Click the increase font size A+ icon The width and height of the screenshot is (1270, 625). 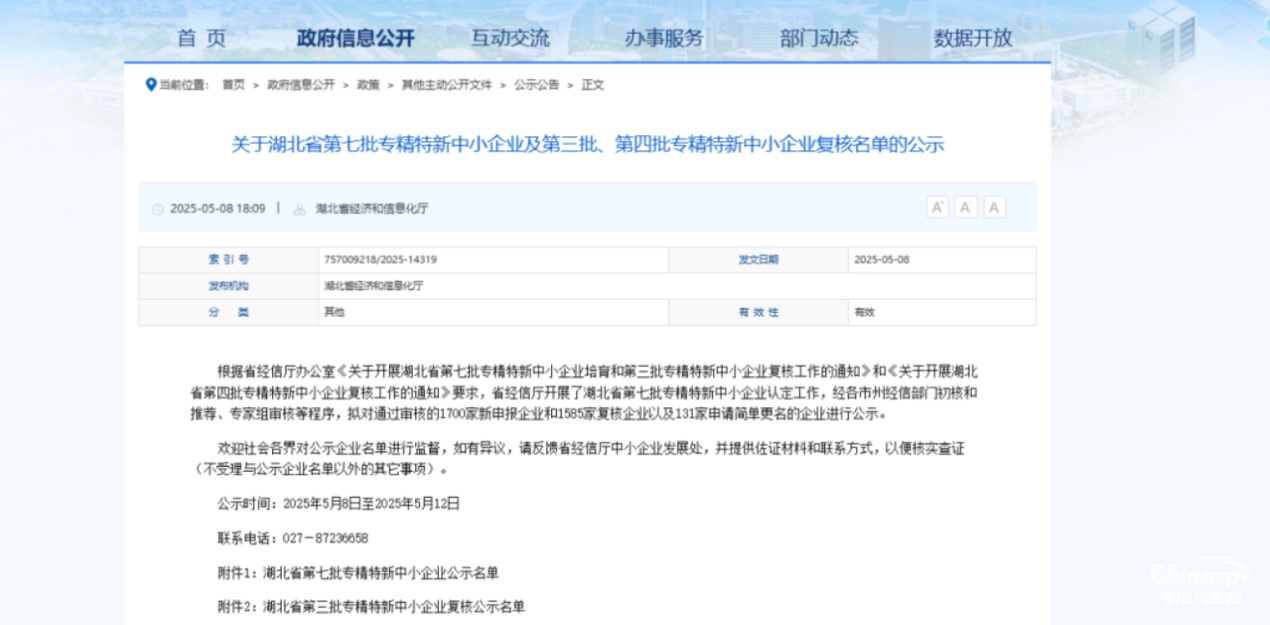(x=937, y=208)
